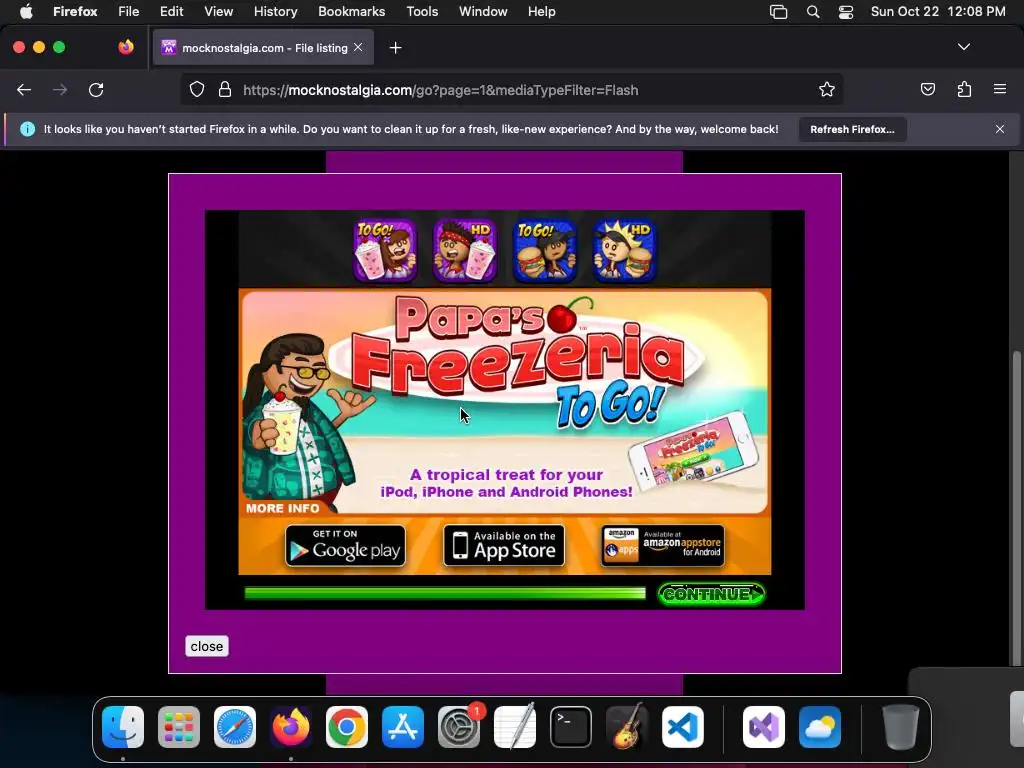Open Finder from the Dock
1024x768 pixels.
click(123, 727)
